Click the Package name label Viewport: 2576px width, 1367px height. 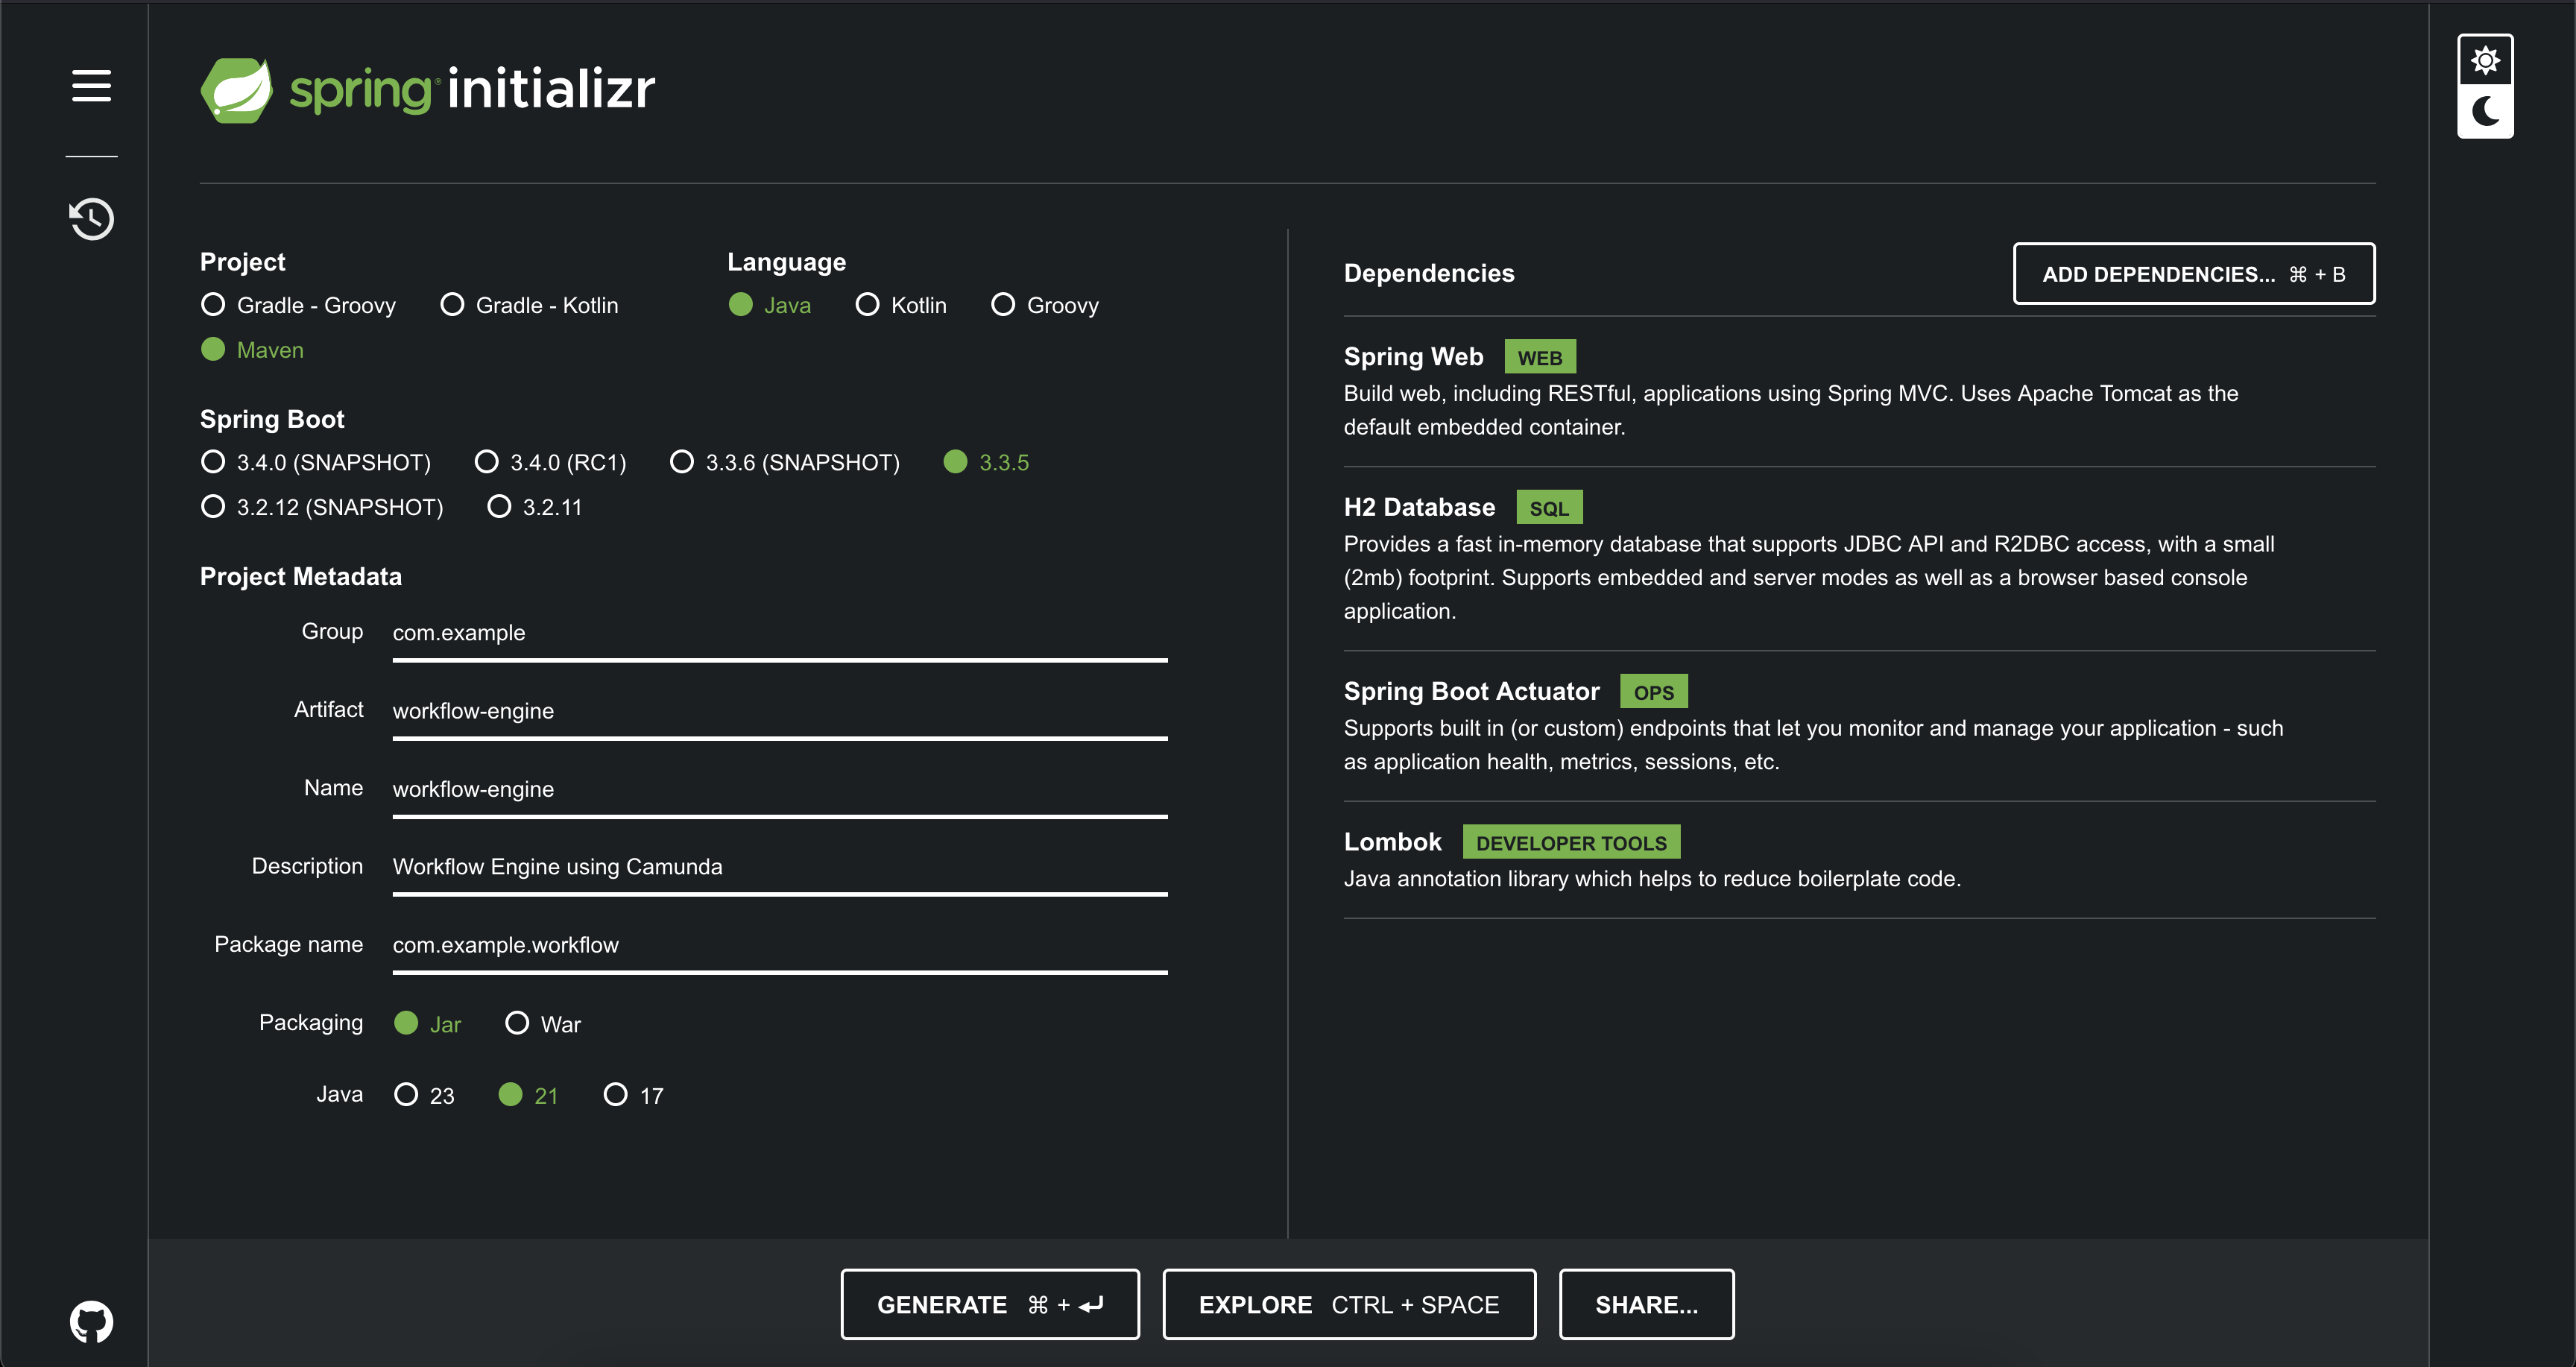pos(289,945)
